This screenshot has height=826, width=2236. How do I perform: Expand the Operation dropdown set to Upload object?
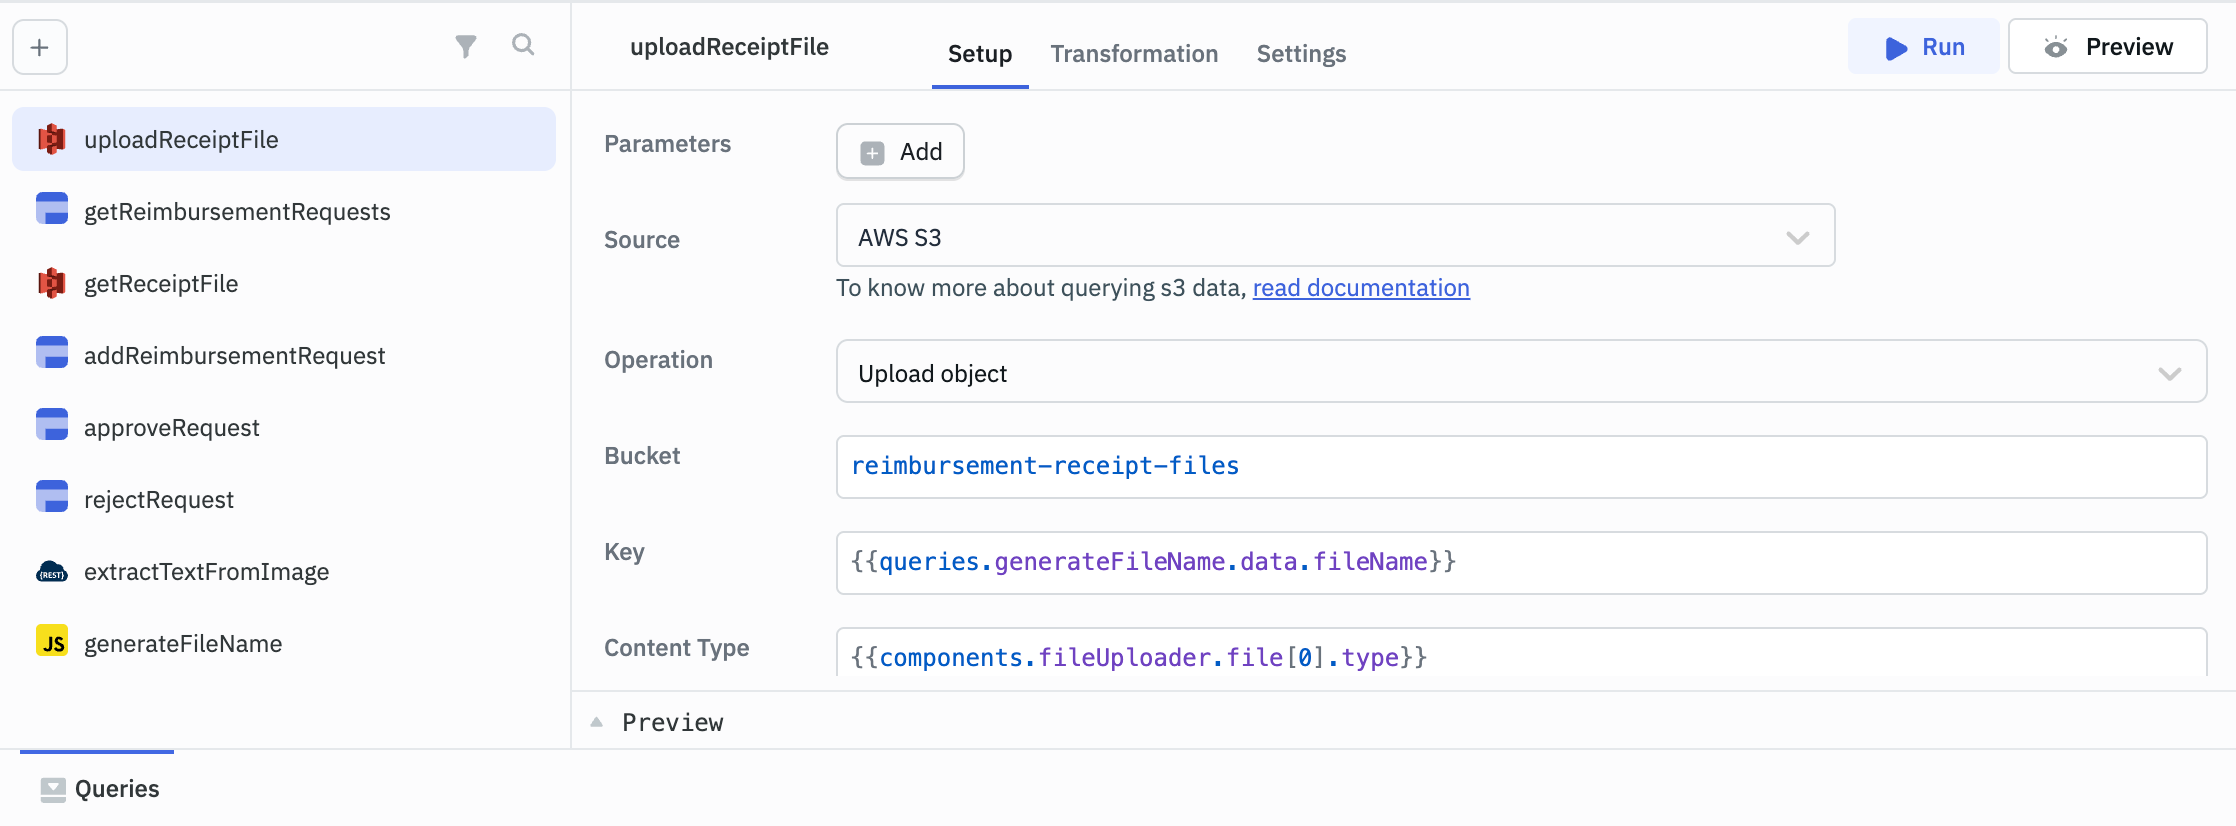click(1520, 373)
